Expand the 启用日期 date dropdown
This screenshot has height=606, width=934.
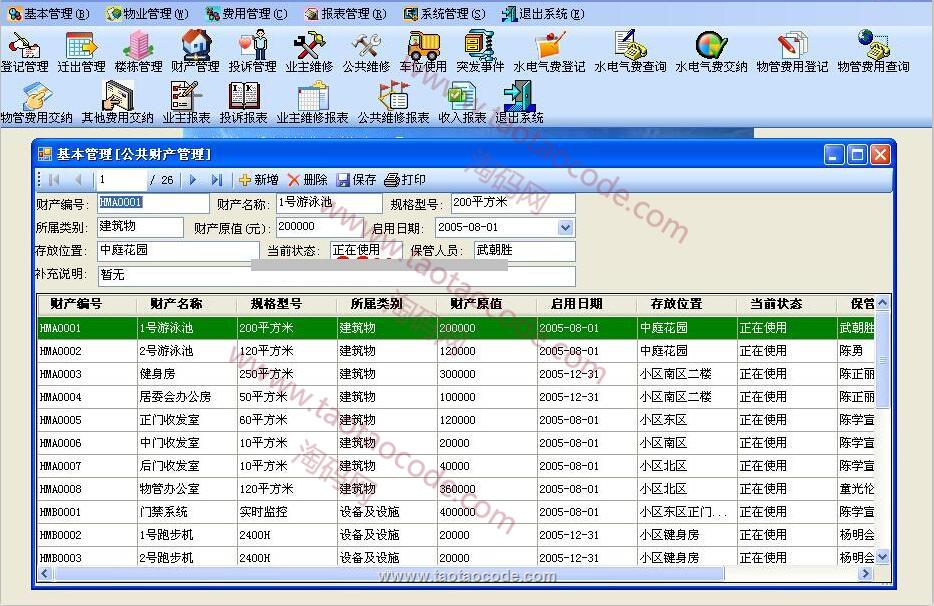[x=565, y=228]
